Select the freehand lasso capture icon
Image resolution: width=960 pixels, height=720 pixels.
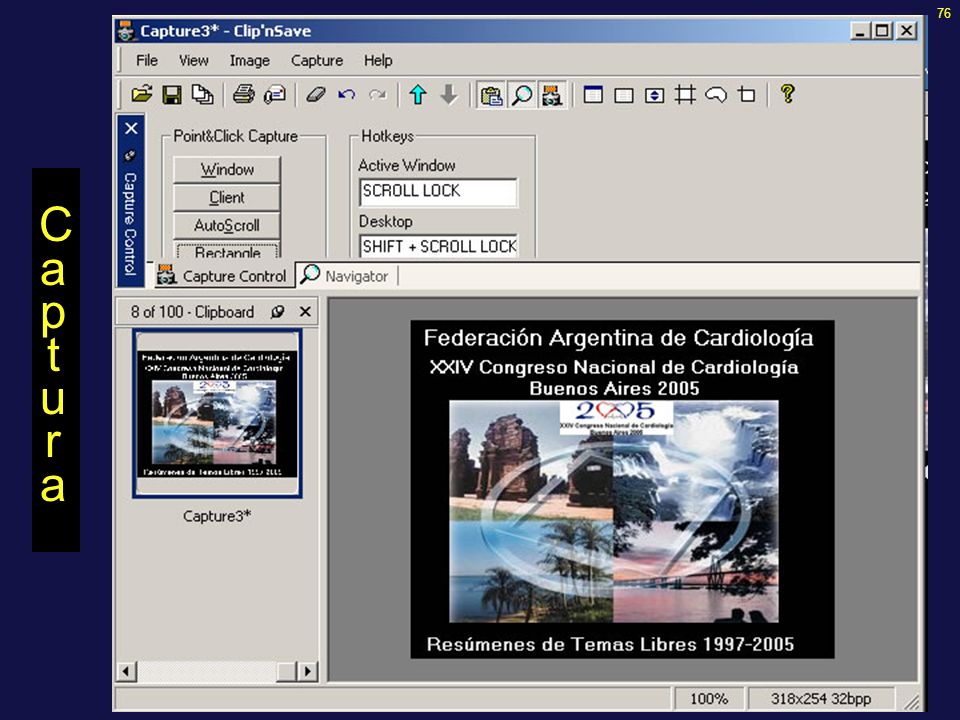(x=716, y=95)
